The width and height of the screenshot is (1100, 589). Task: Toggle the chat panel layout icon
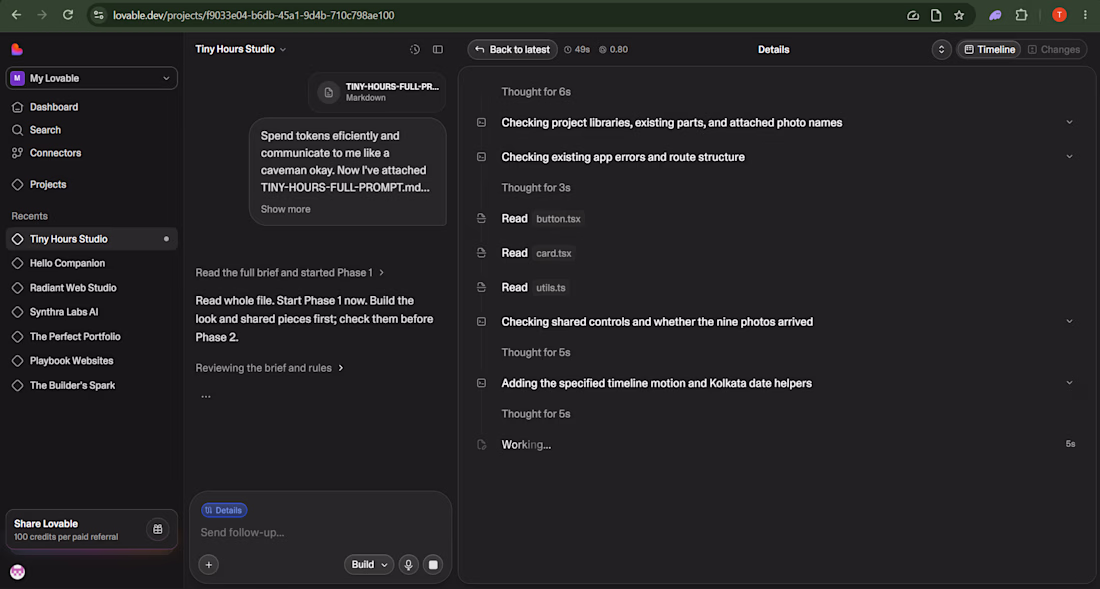click(438, 49)
